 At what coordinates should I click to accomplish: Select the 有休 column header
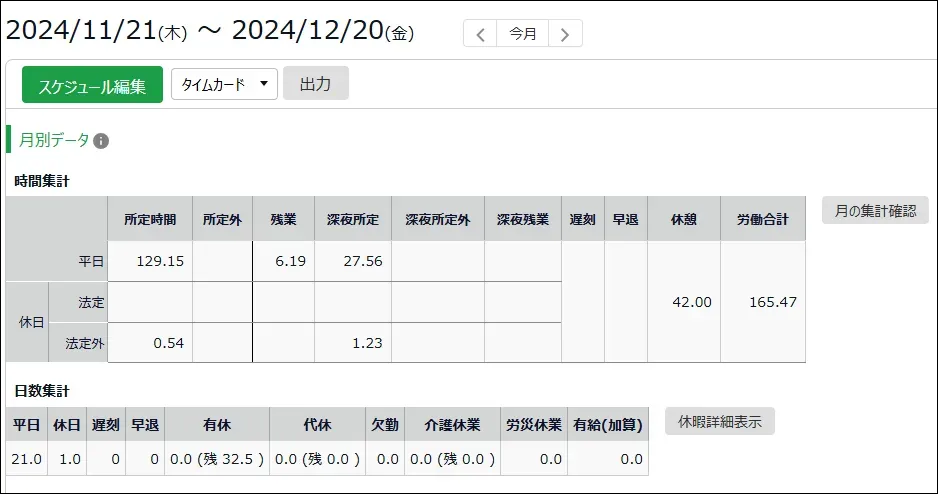tap(217, 425)
